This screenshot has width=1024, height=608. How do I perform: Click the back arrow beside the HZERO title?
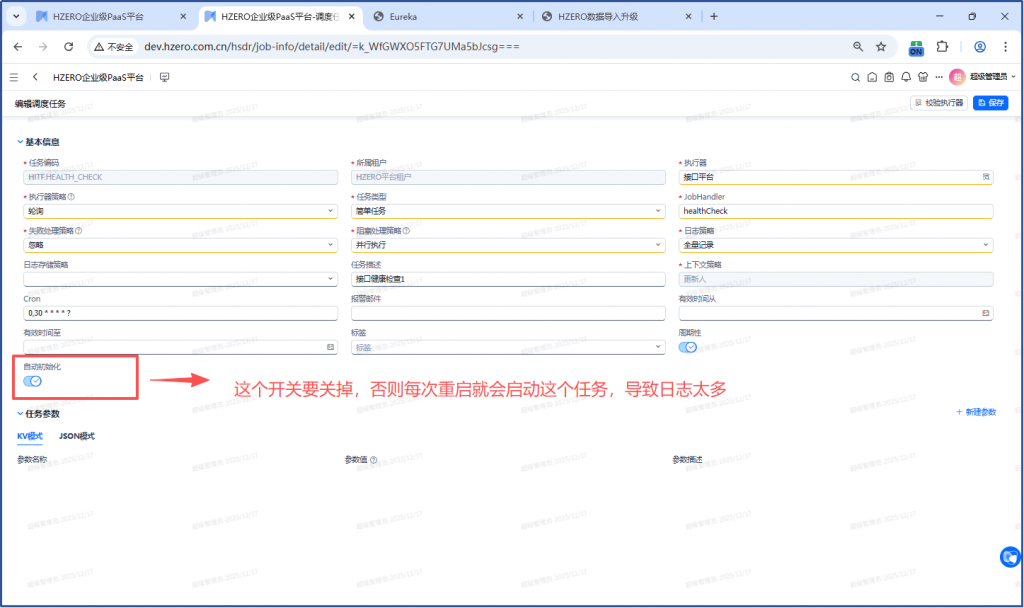tap(35, 77)
